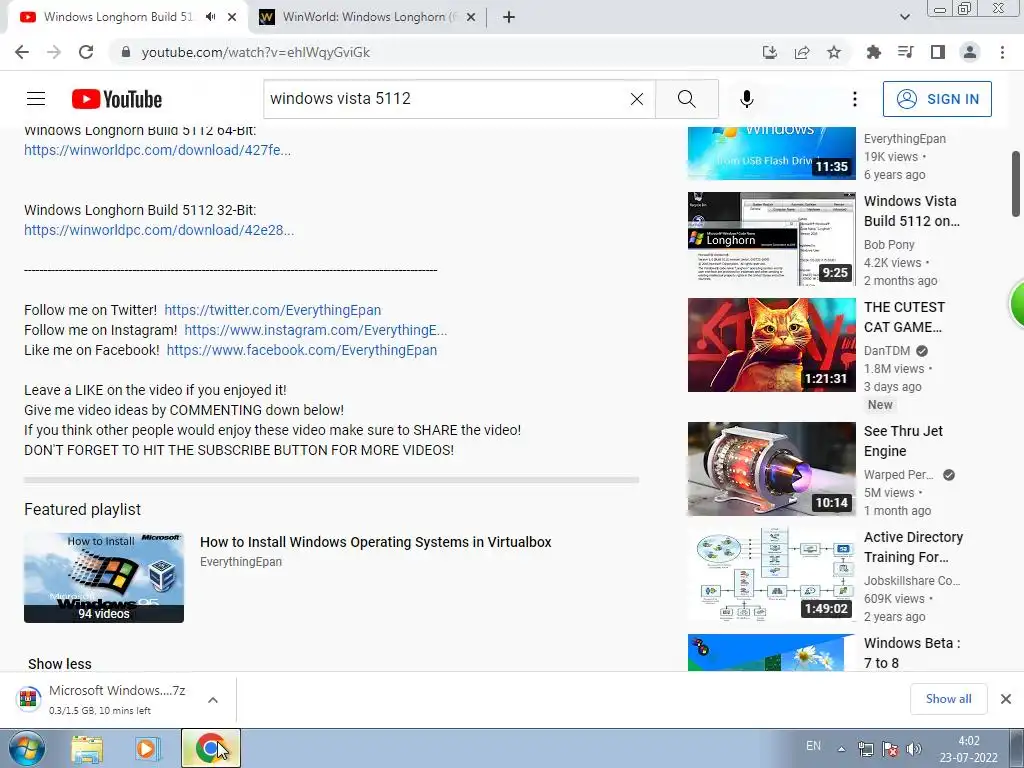Open the 64-Bit winworldpc download link

click(x=157, y=150)
